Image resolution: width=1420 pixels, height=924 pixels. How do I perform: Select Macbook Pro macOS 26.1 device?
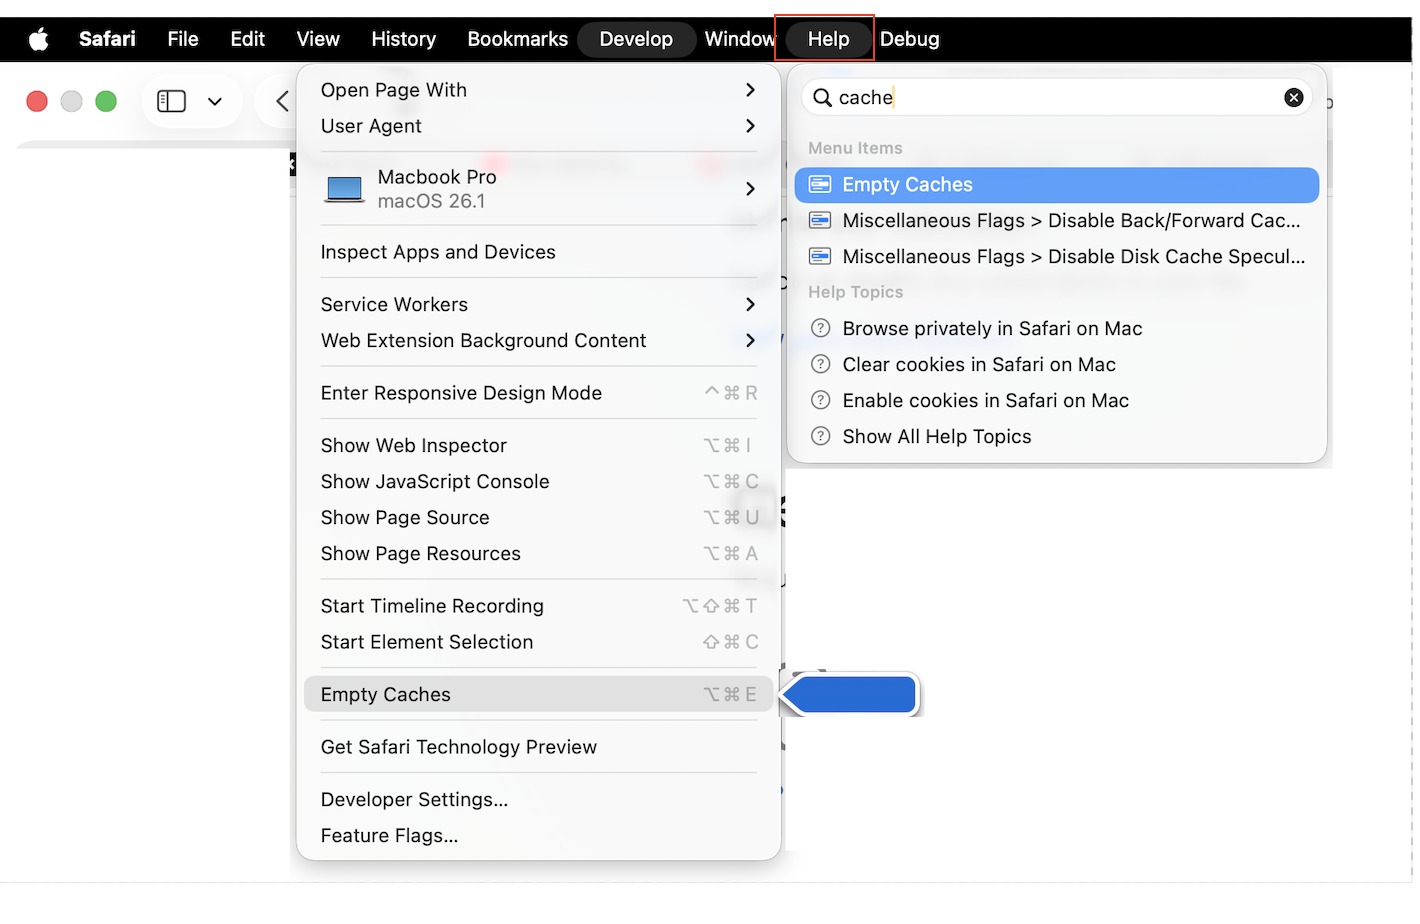click(539, 189)
